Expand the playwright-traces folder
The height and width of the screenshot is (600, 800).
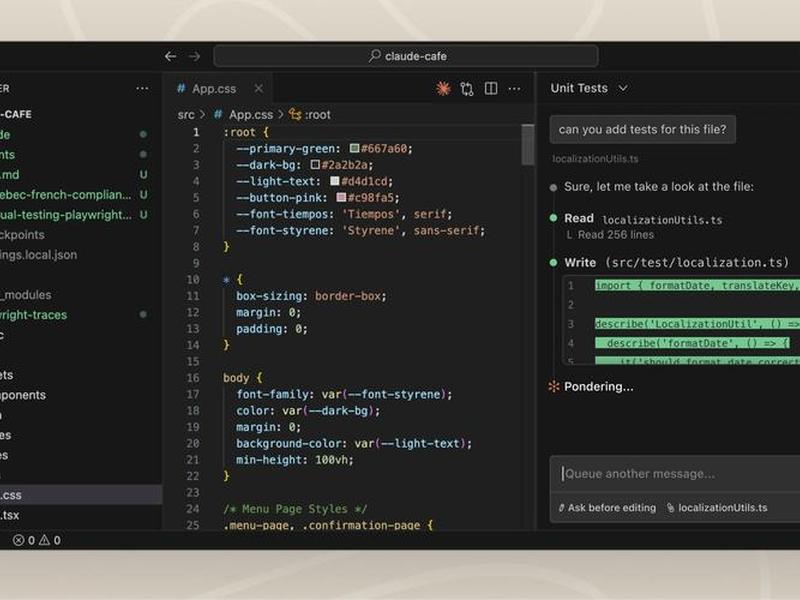[34, 315]
